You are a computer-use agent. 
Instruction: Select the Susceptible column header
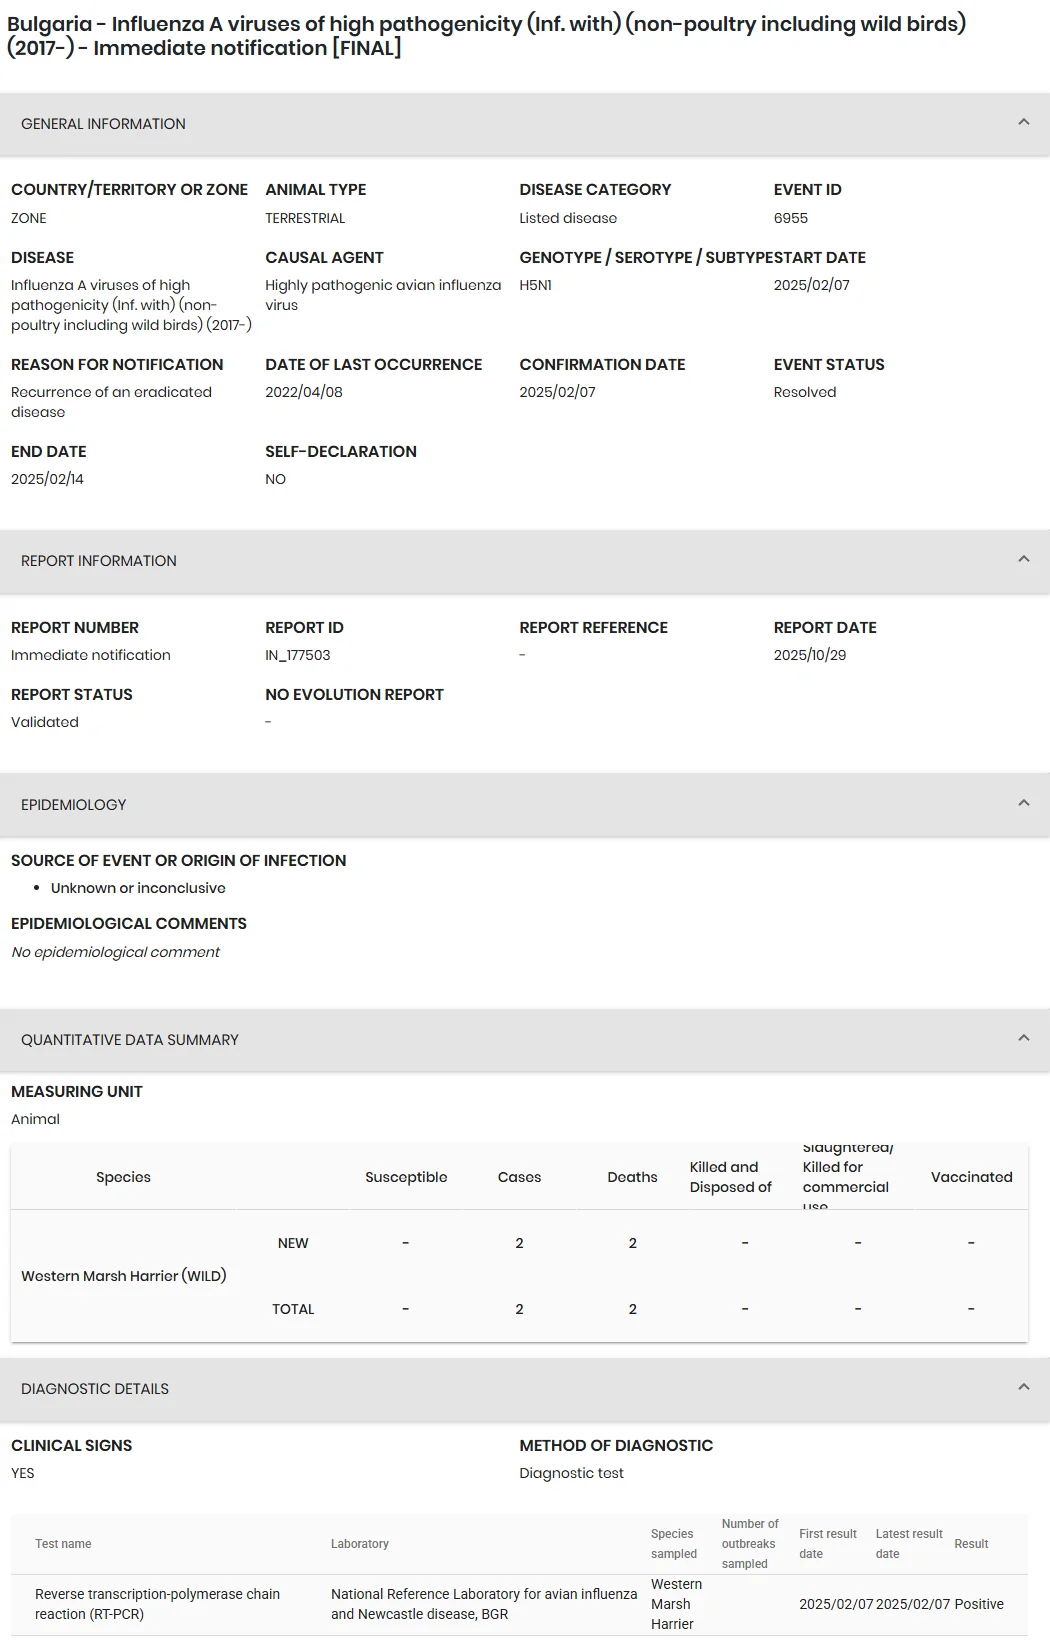click(406, 1177)
